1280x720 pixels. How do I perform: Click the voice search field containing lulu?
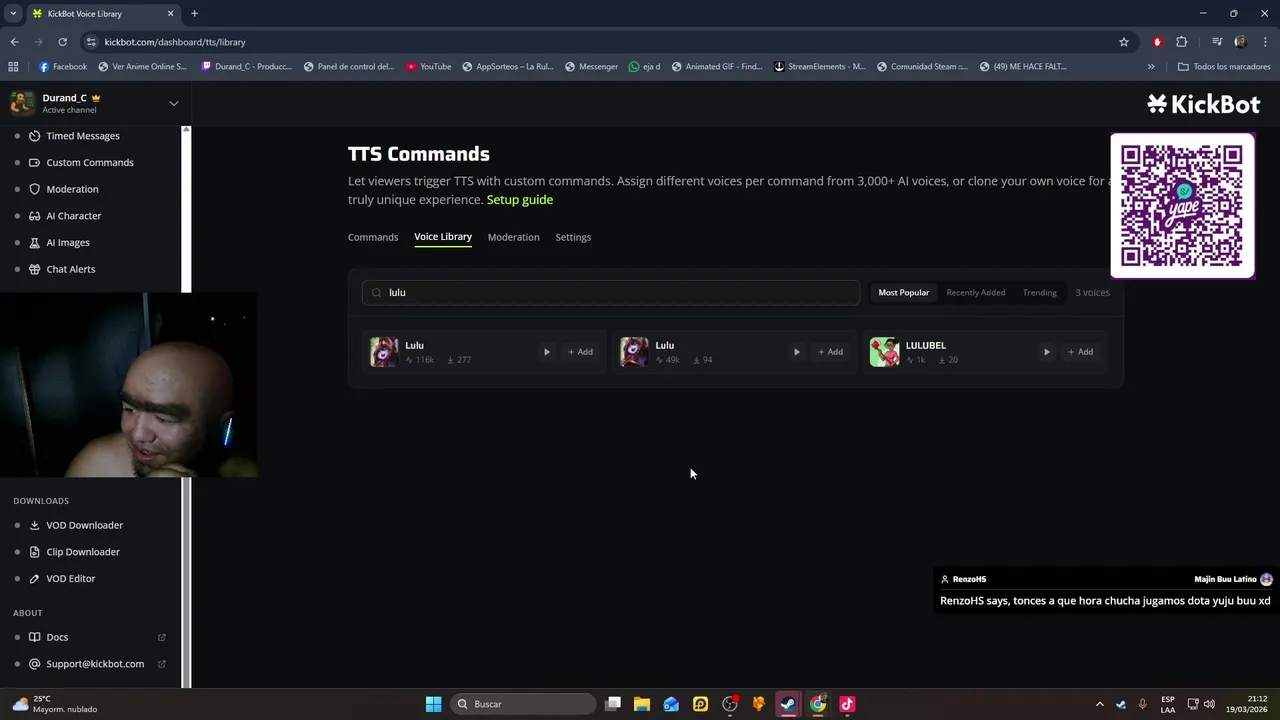coord(611,292)
